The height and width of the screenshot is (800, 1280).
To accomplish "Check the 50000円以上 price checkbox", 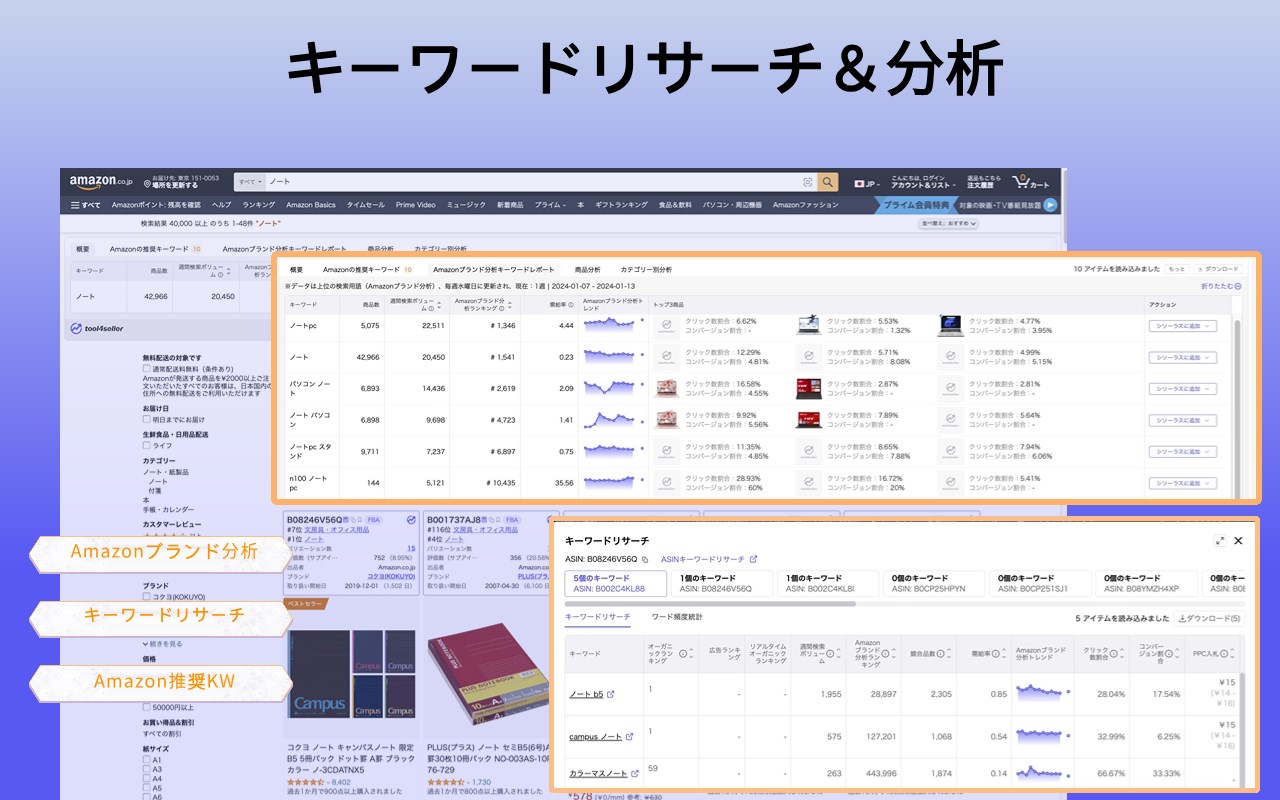I will pyautogui.click(x=147, y=707).
